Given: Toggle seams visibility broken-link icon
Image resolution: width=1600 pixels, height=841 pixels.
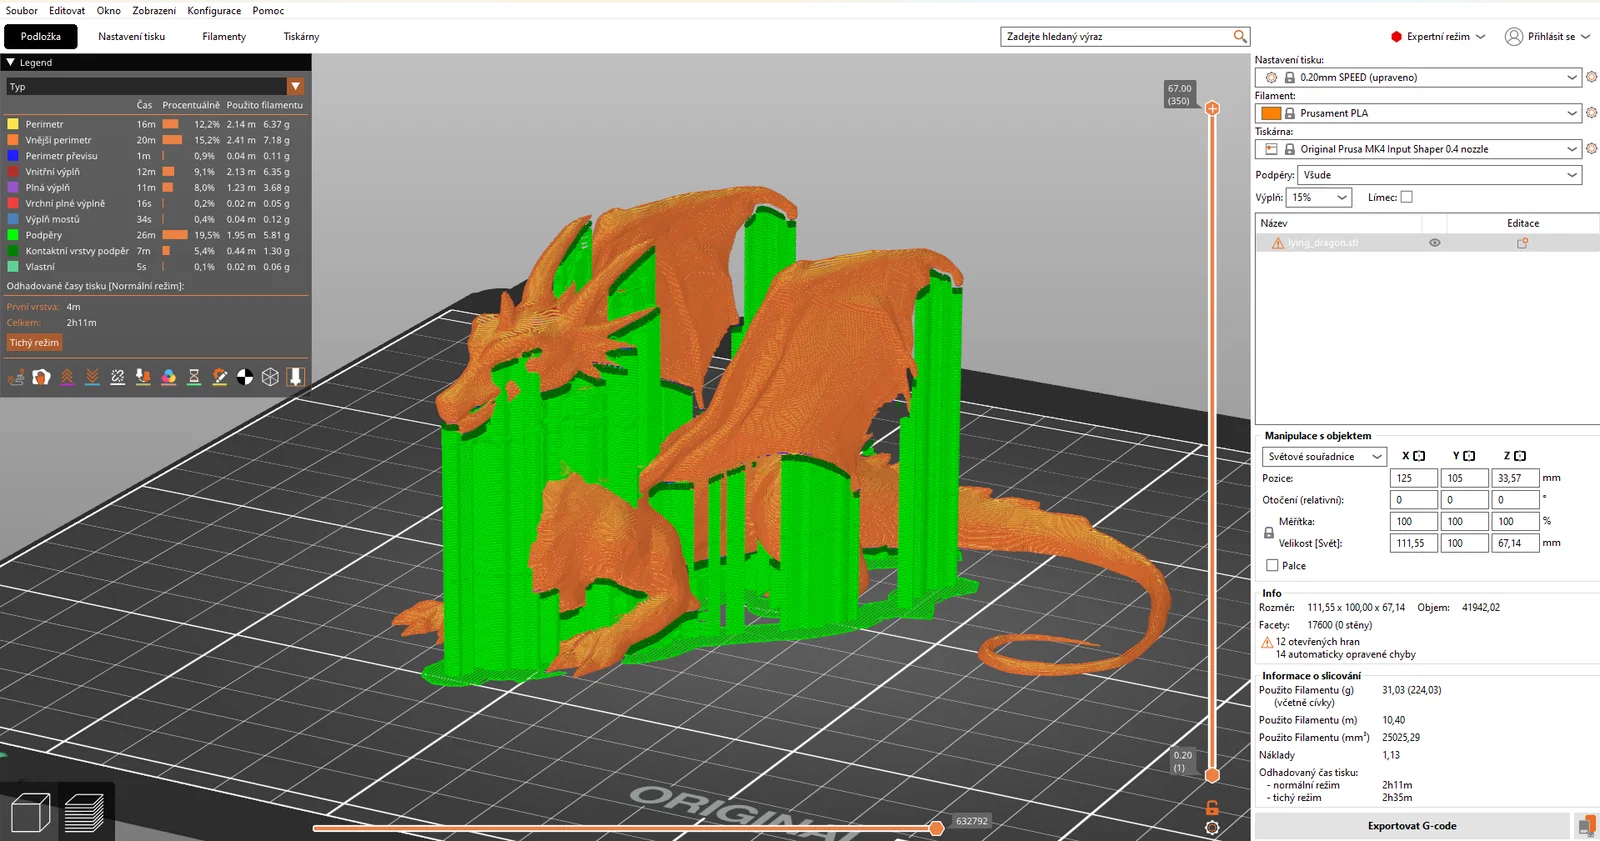Looking at the screenshot, I should coord(118,377).
